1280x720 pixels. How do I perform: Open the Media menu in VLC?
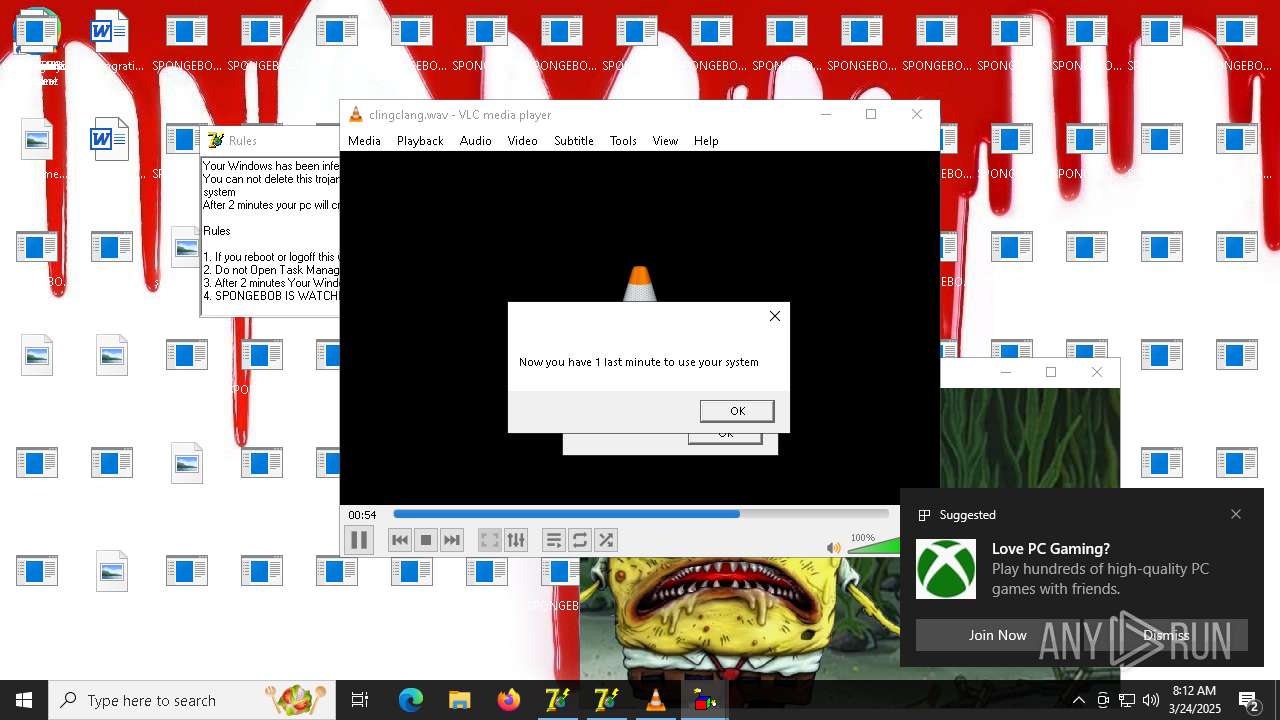pyautogui.click(x=364, y=141)
